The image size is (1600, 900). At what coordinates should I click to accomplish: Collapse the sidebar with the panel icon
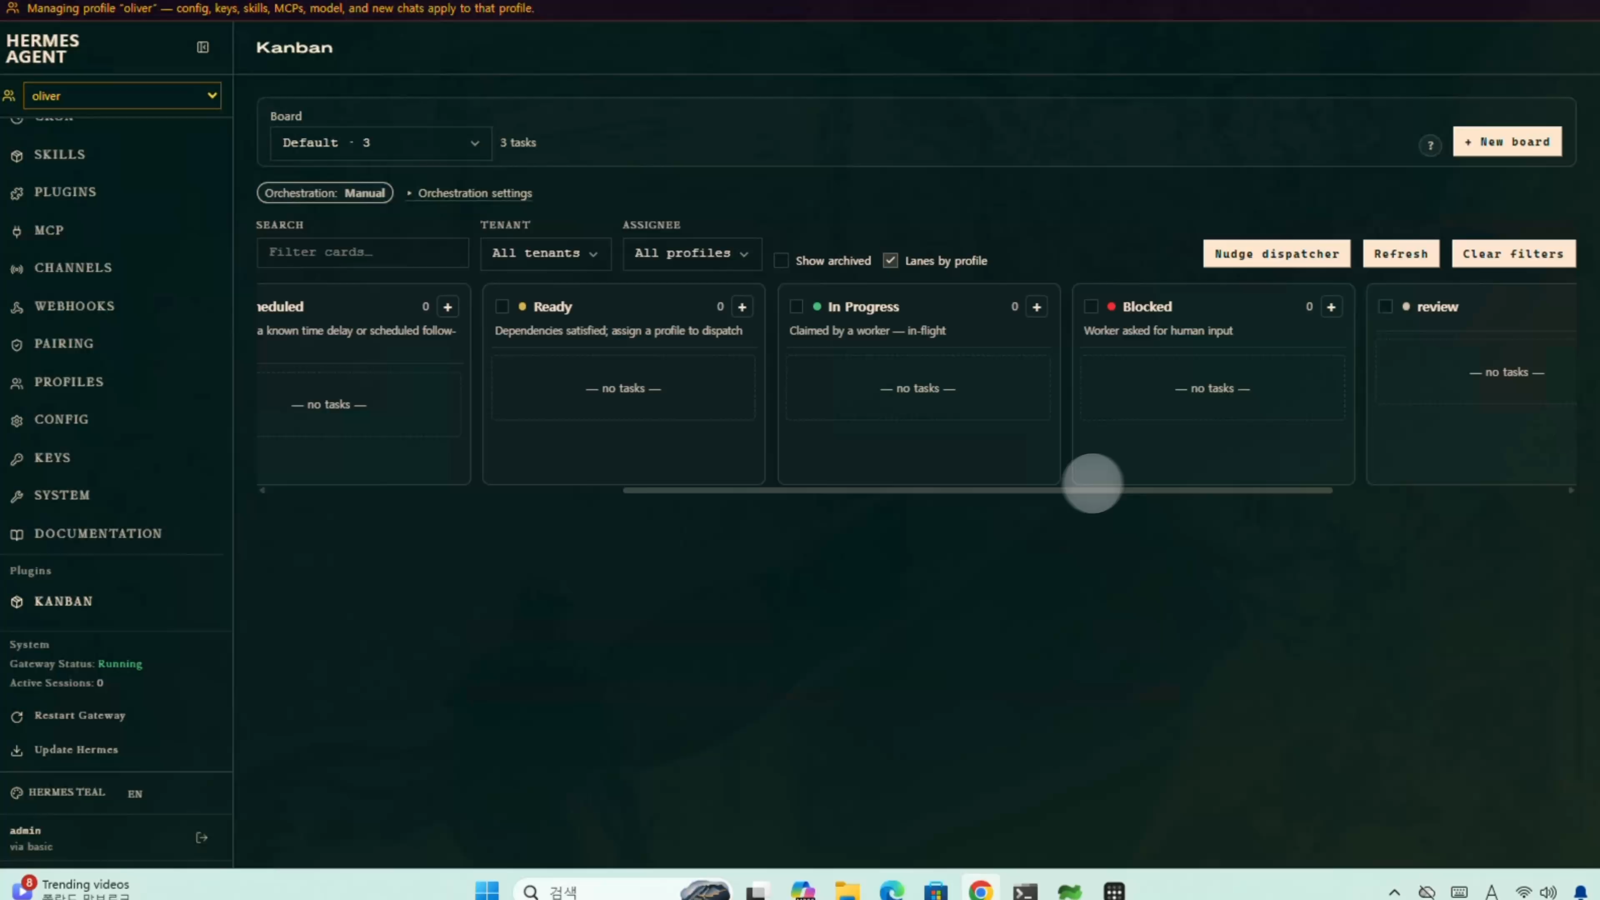coord(203,47)
